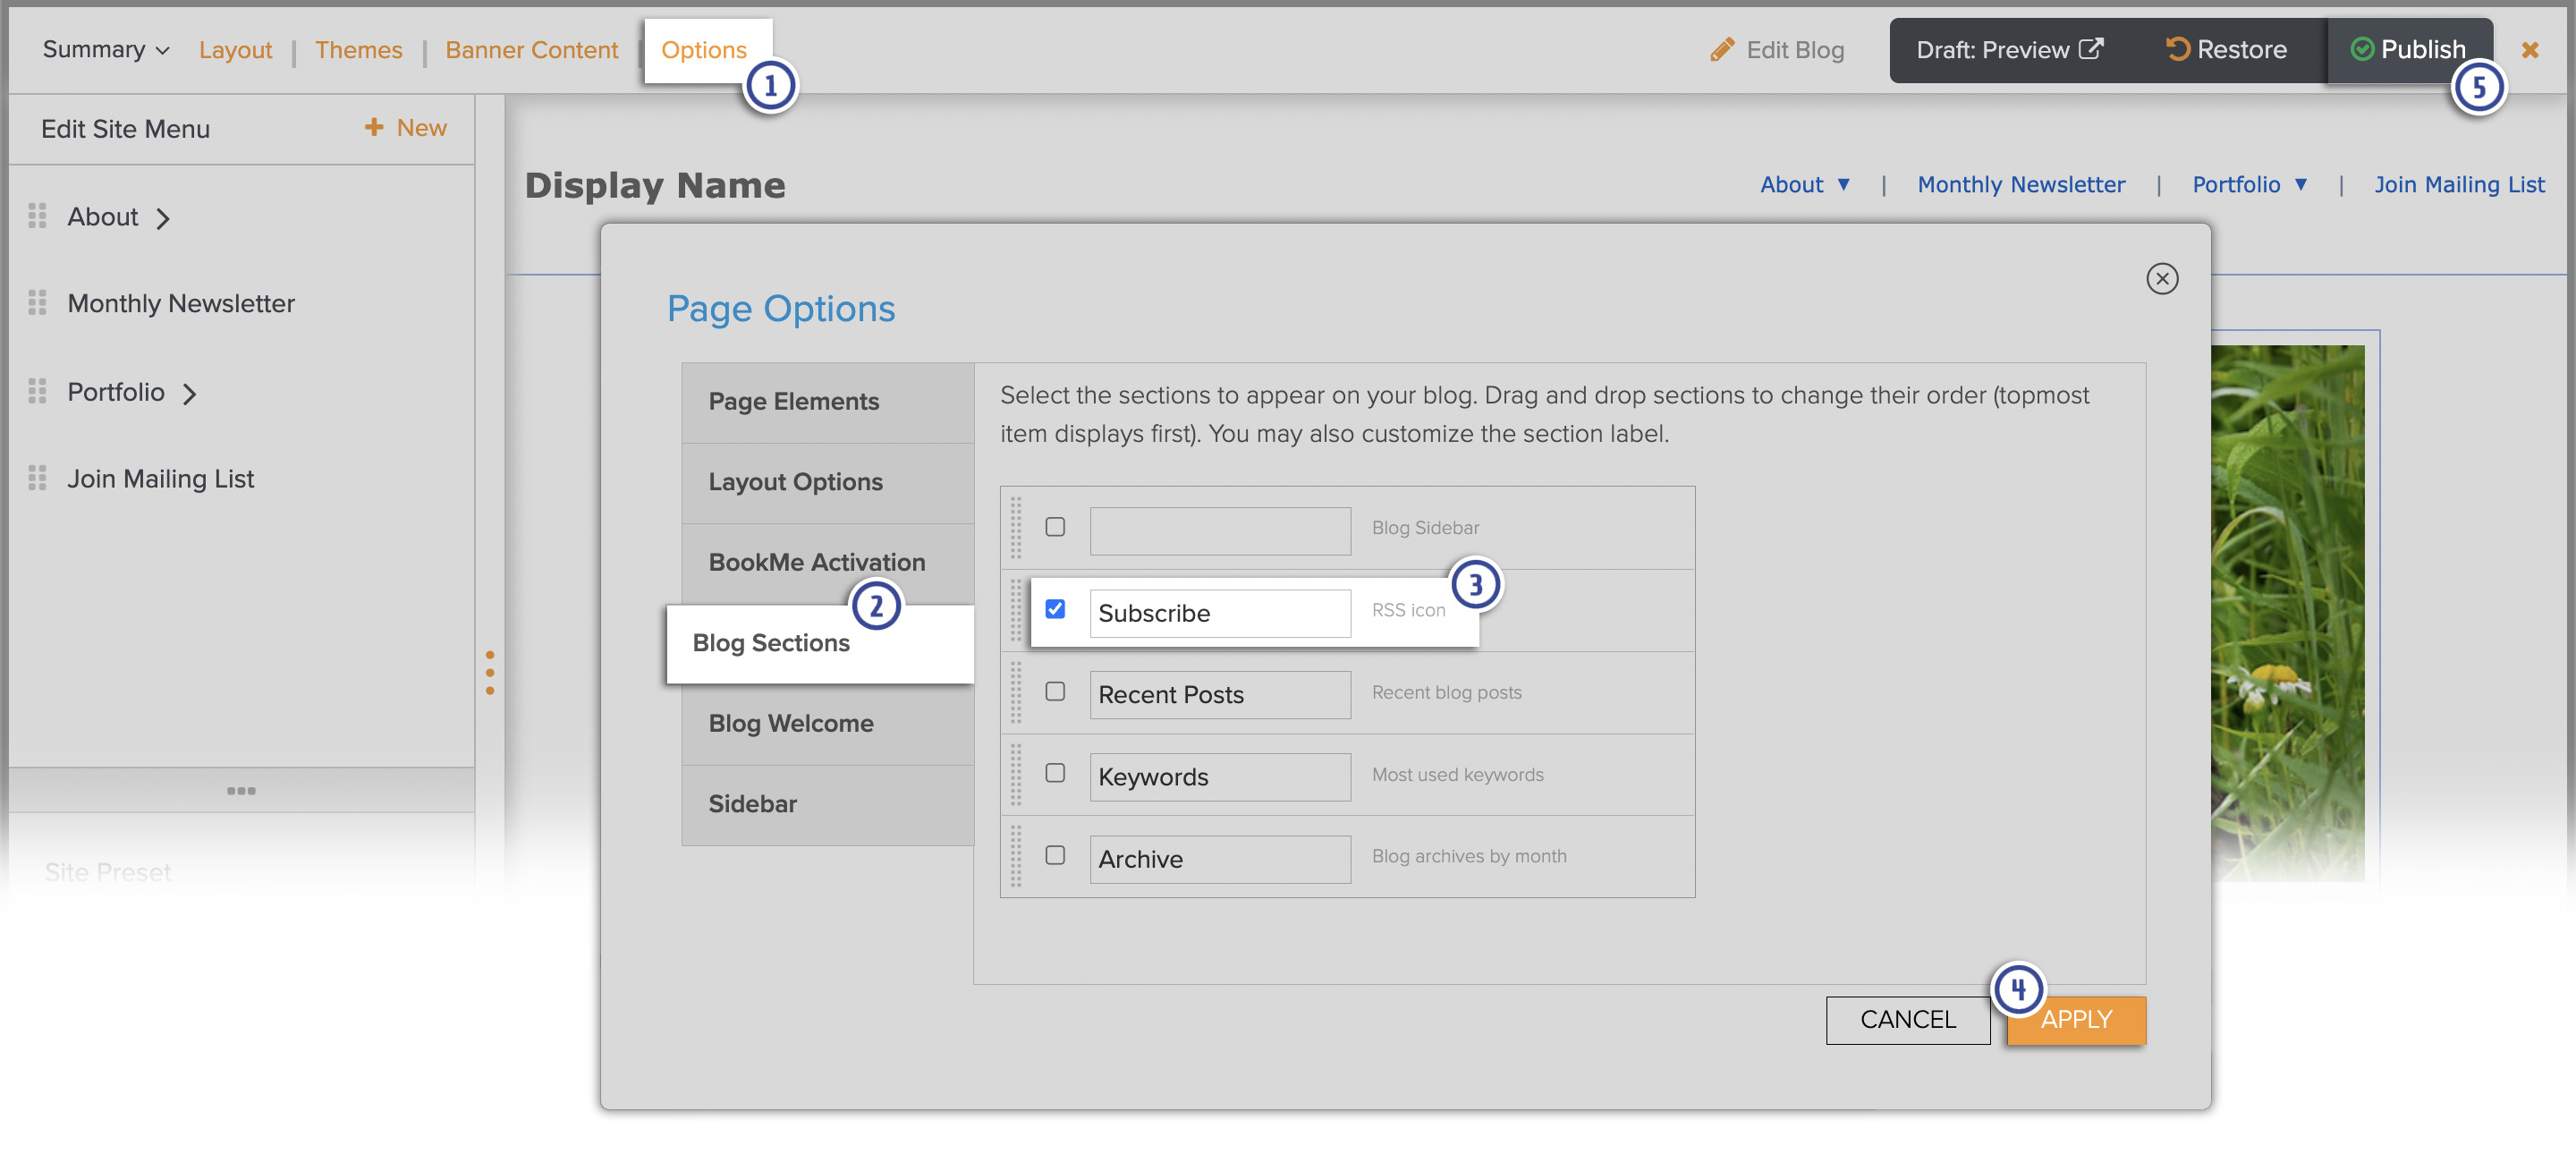This screenshot has height=1154, width=2576.
Task: Click the Subscribe label field
Action: point(1220,613)
